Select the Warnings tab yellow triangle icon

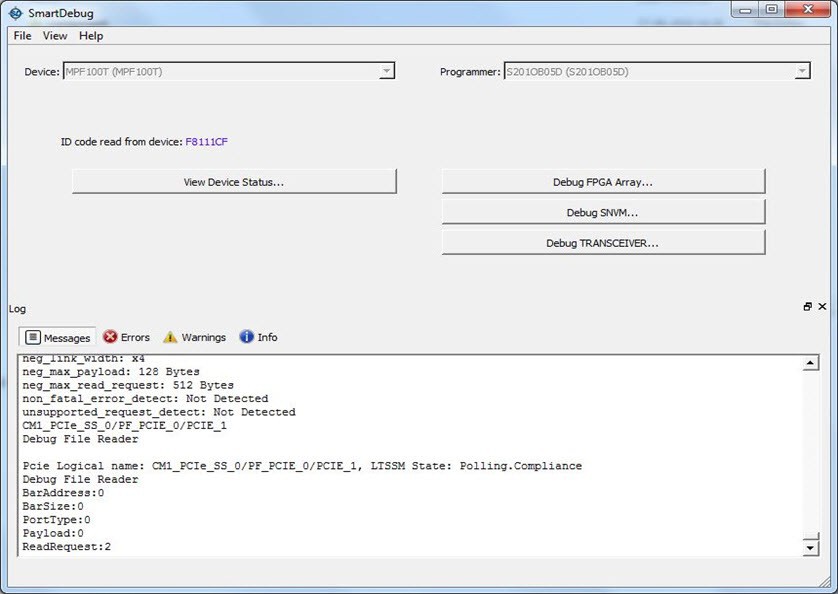coord(170,337)
